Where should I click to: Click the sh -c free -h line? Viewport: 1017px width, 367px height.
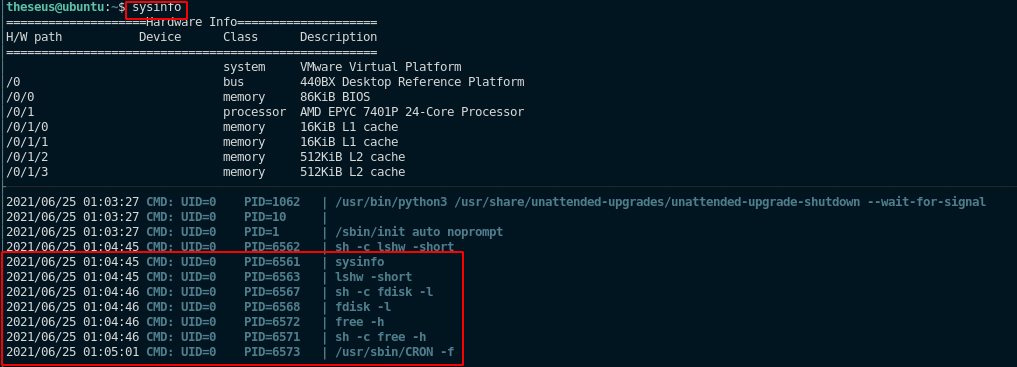(x=216, y=337)
